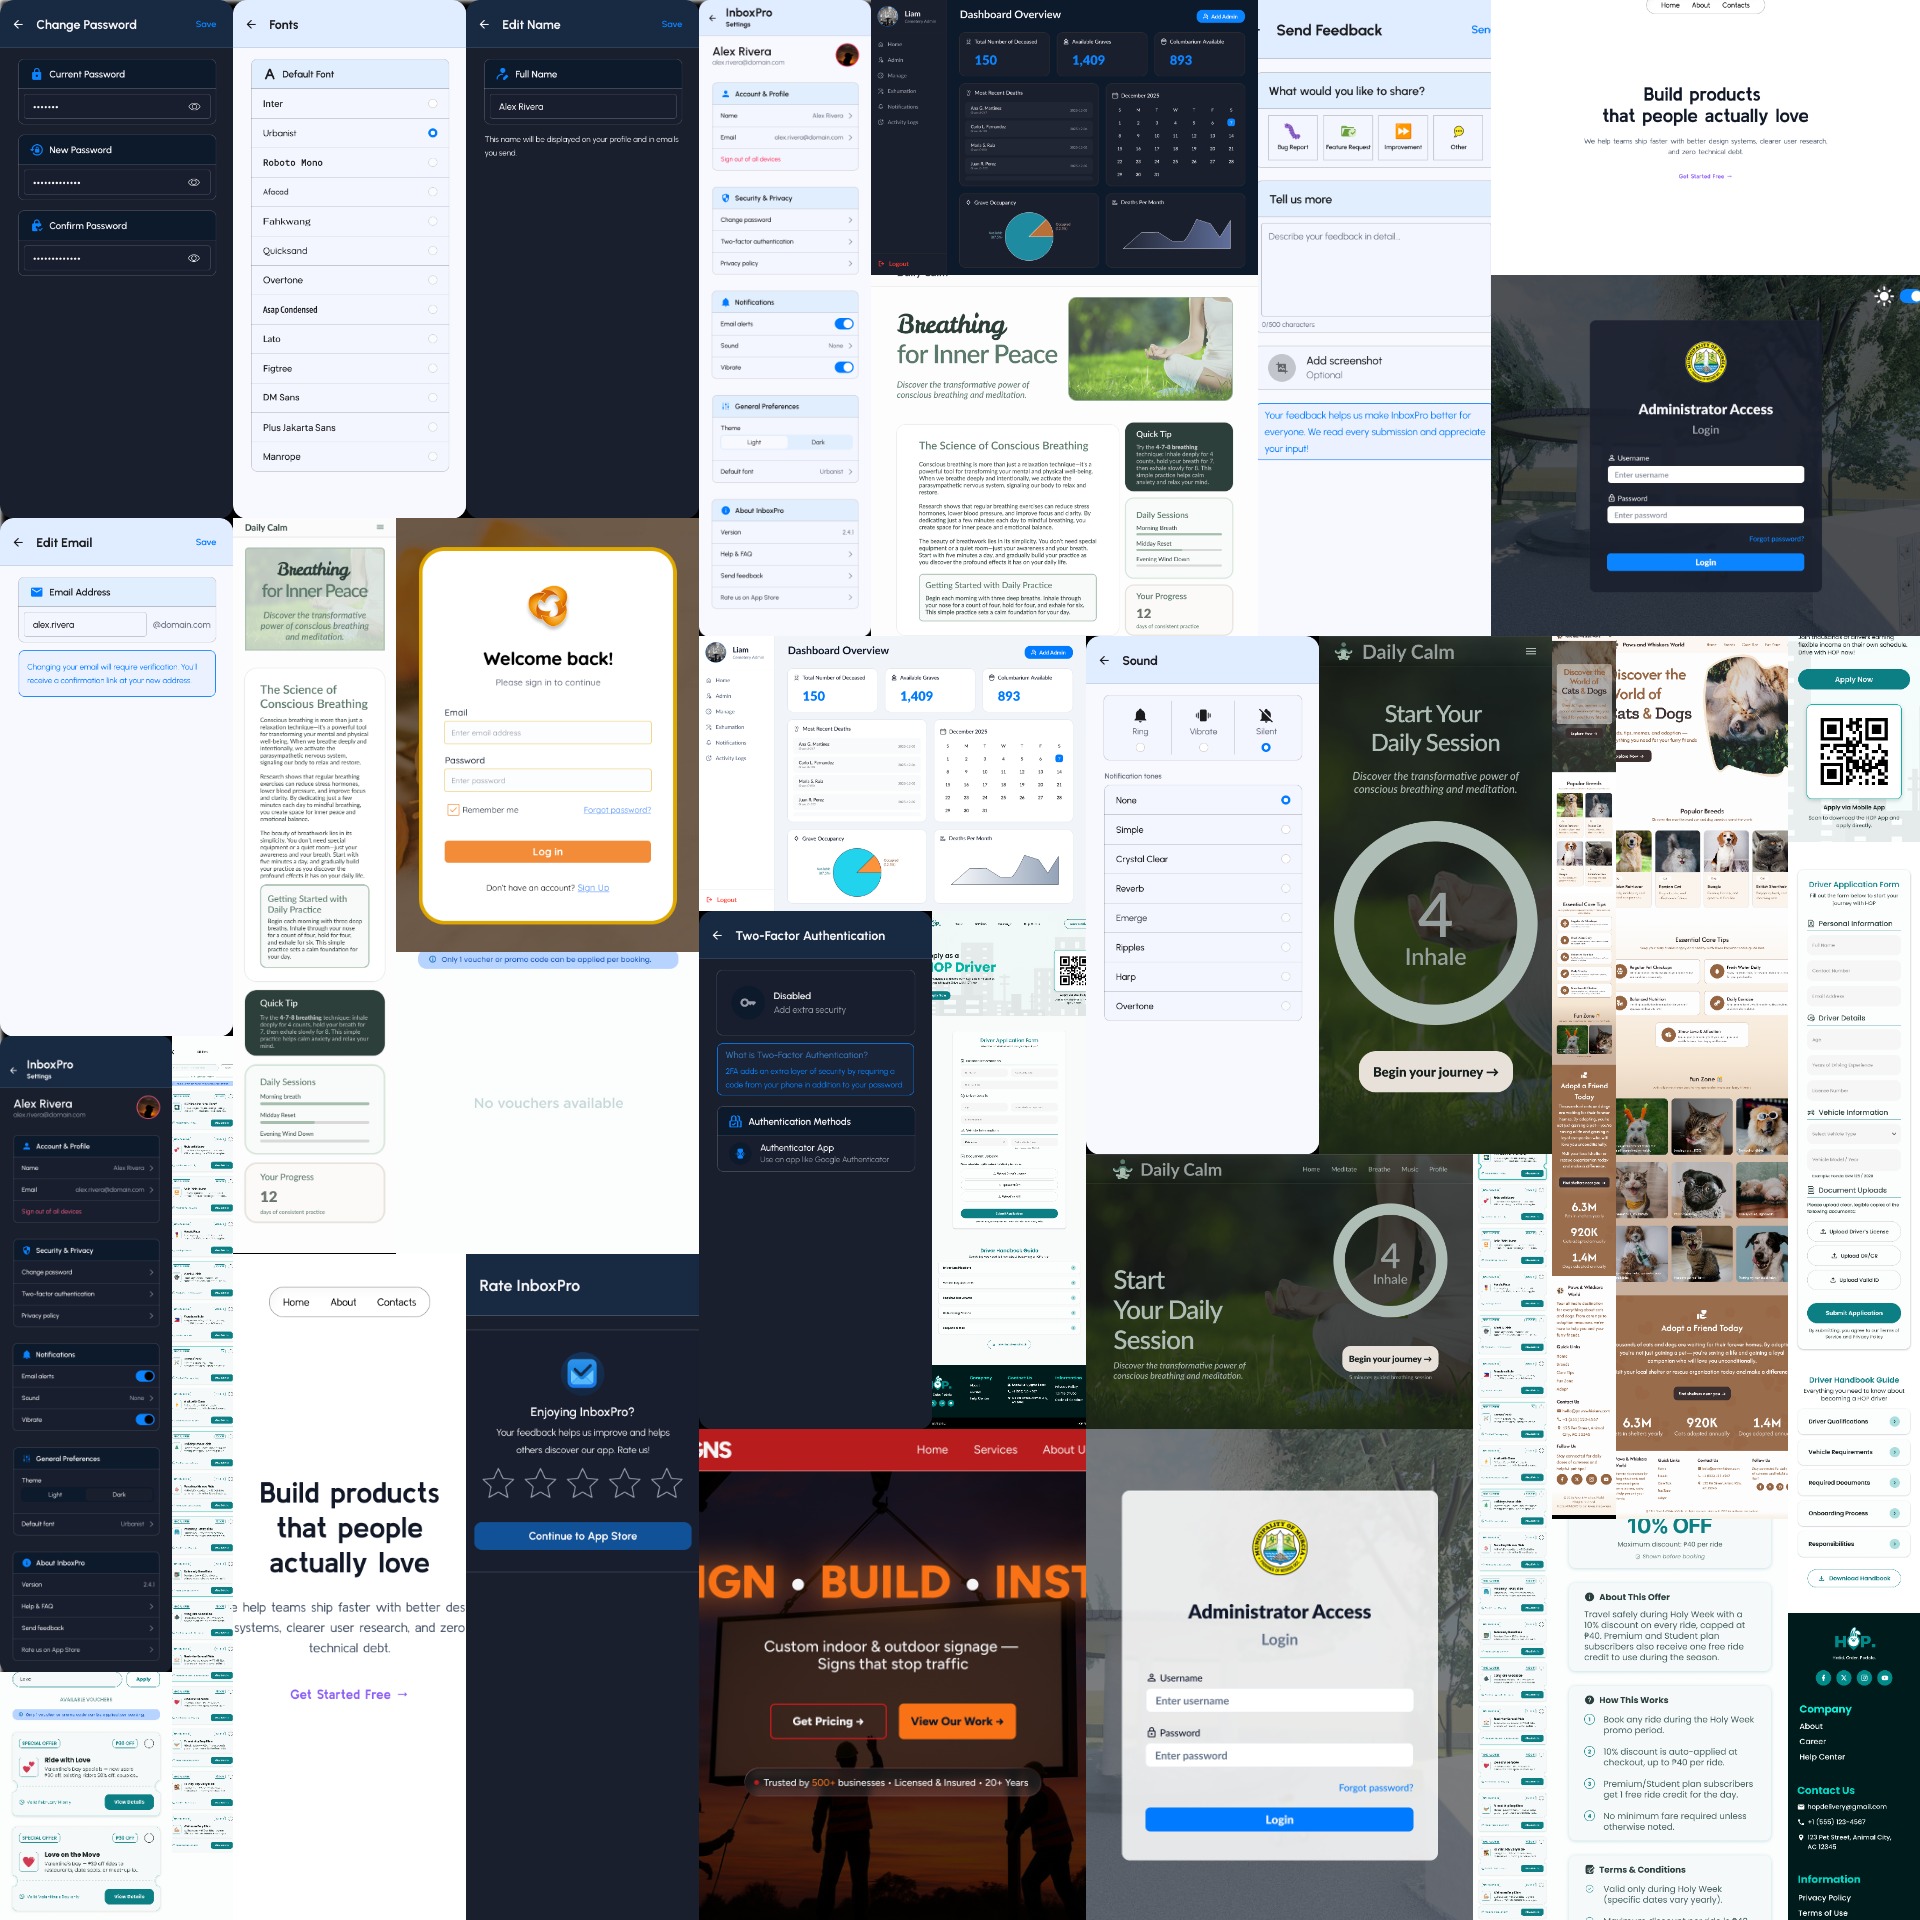Viewport: 1920px width, 1920px height.
Task: Open Change password row in light InboxPro settings
Action: [786, 220]
